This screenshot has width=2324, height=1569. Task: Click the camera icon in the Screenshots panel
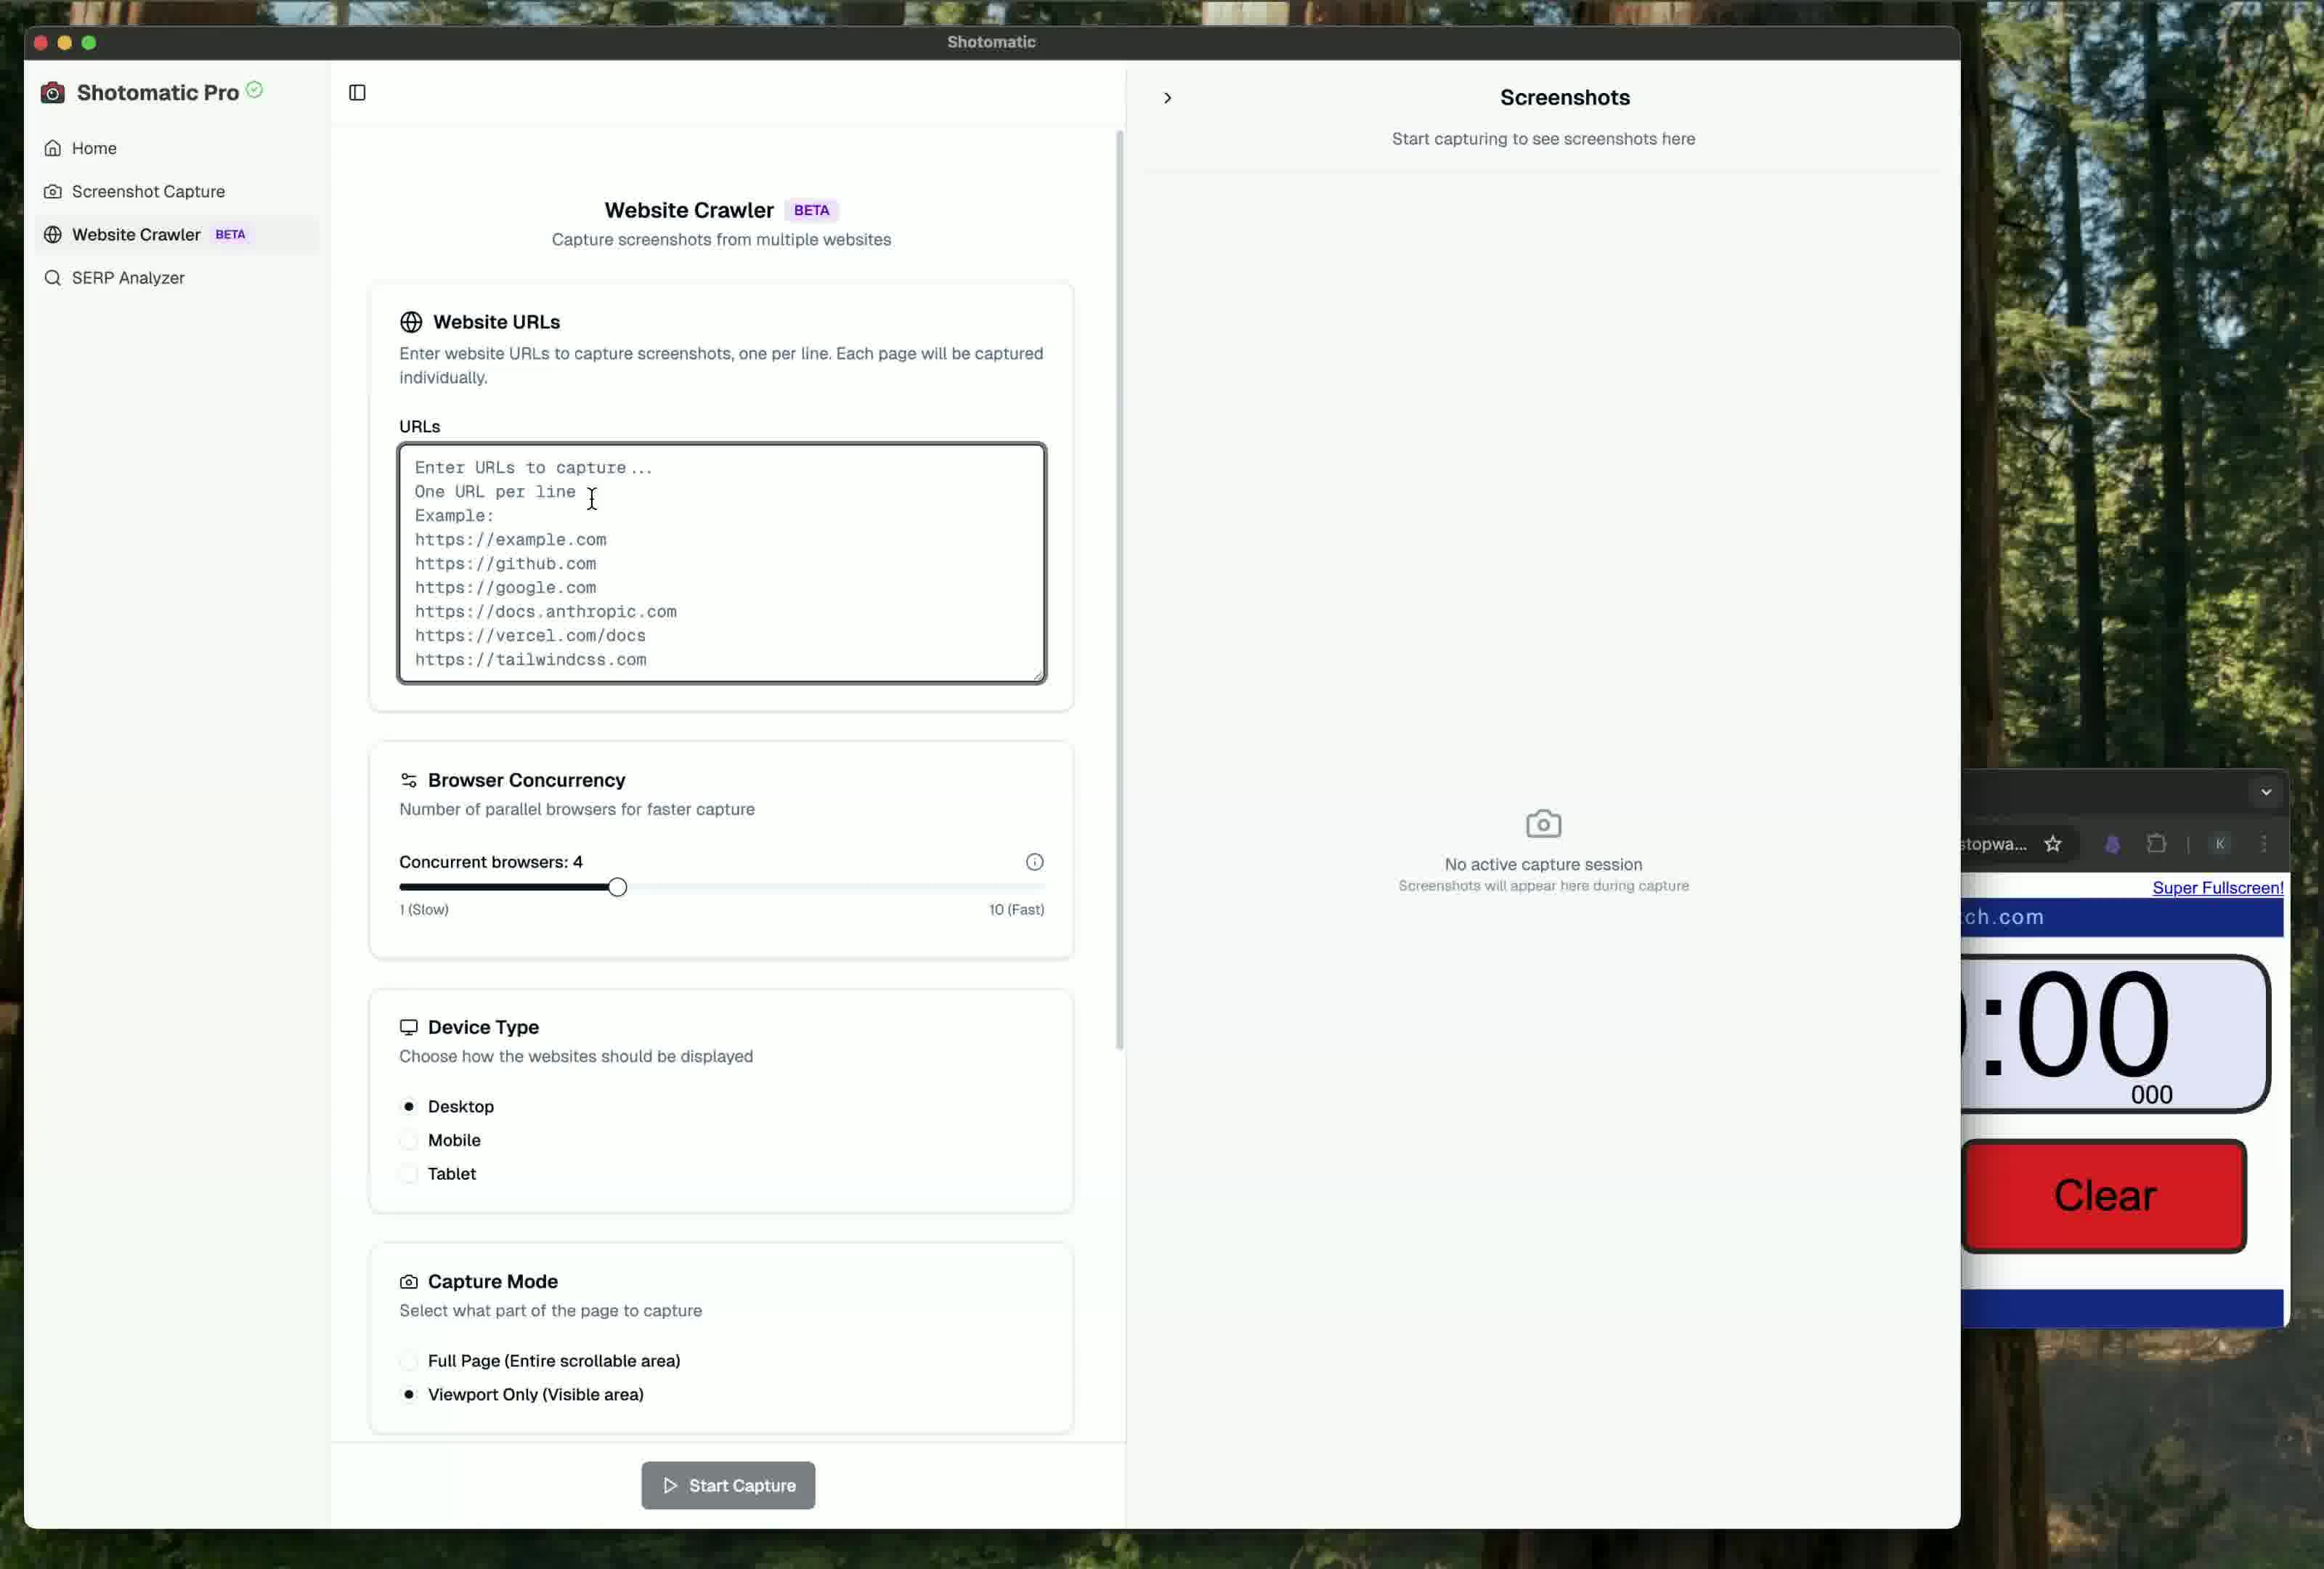pos(1542,824)
